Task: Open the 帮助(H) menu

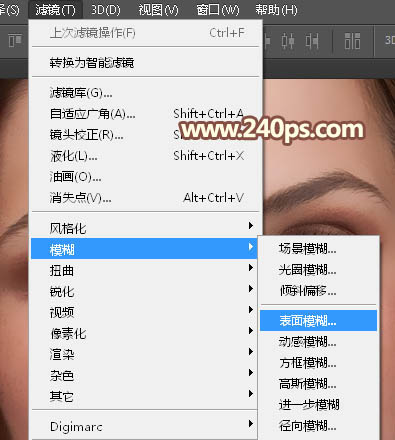Action: [276, 10]
